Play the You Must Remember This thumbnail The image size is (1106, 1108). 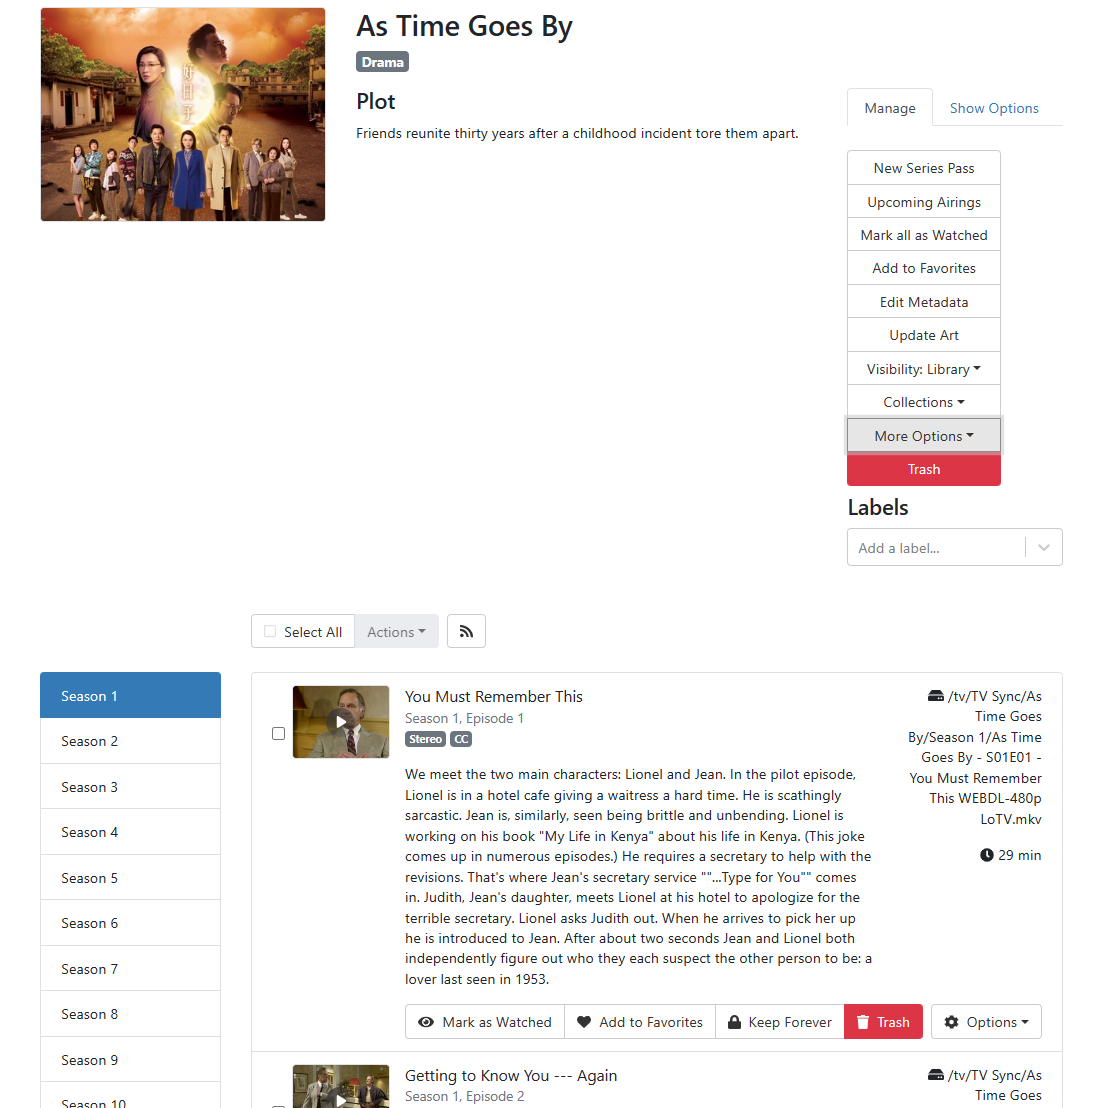pyautogui.click(x=341, y=721)
